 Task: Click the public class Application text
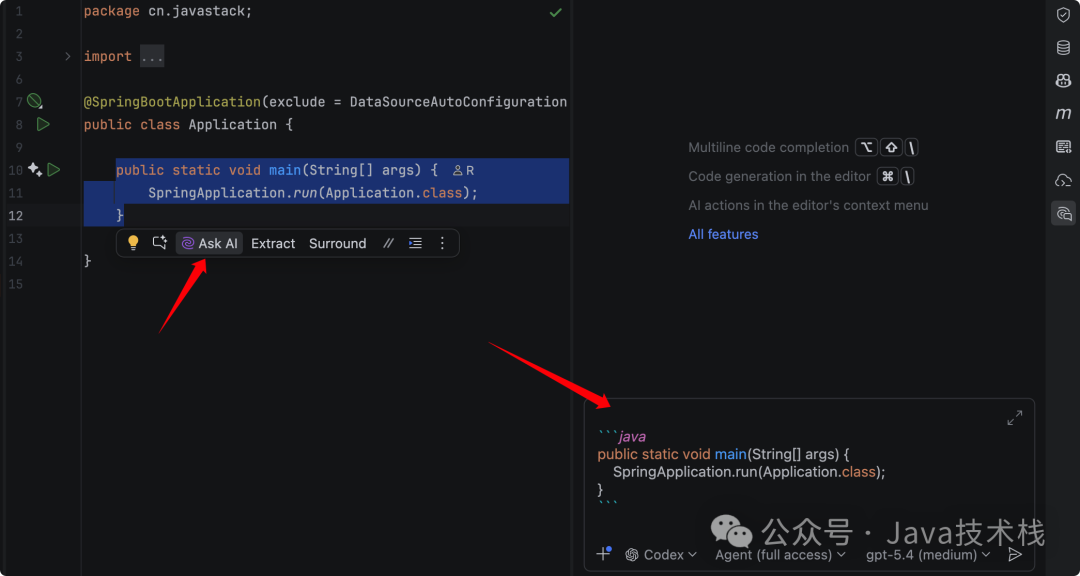point(180,125)
